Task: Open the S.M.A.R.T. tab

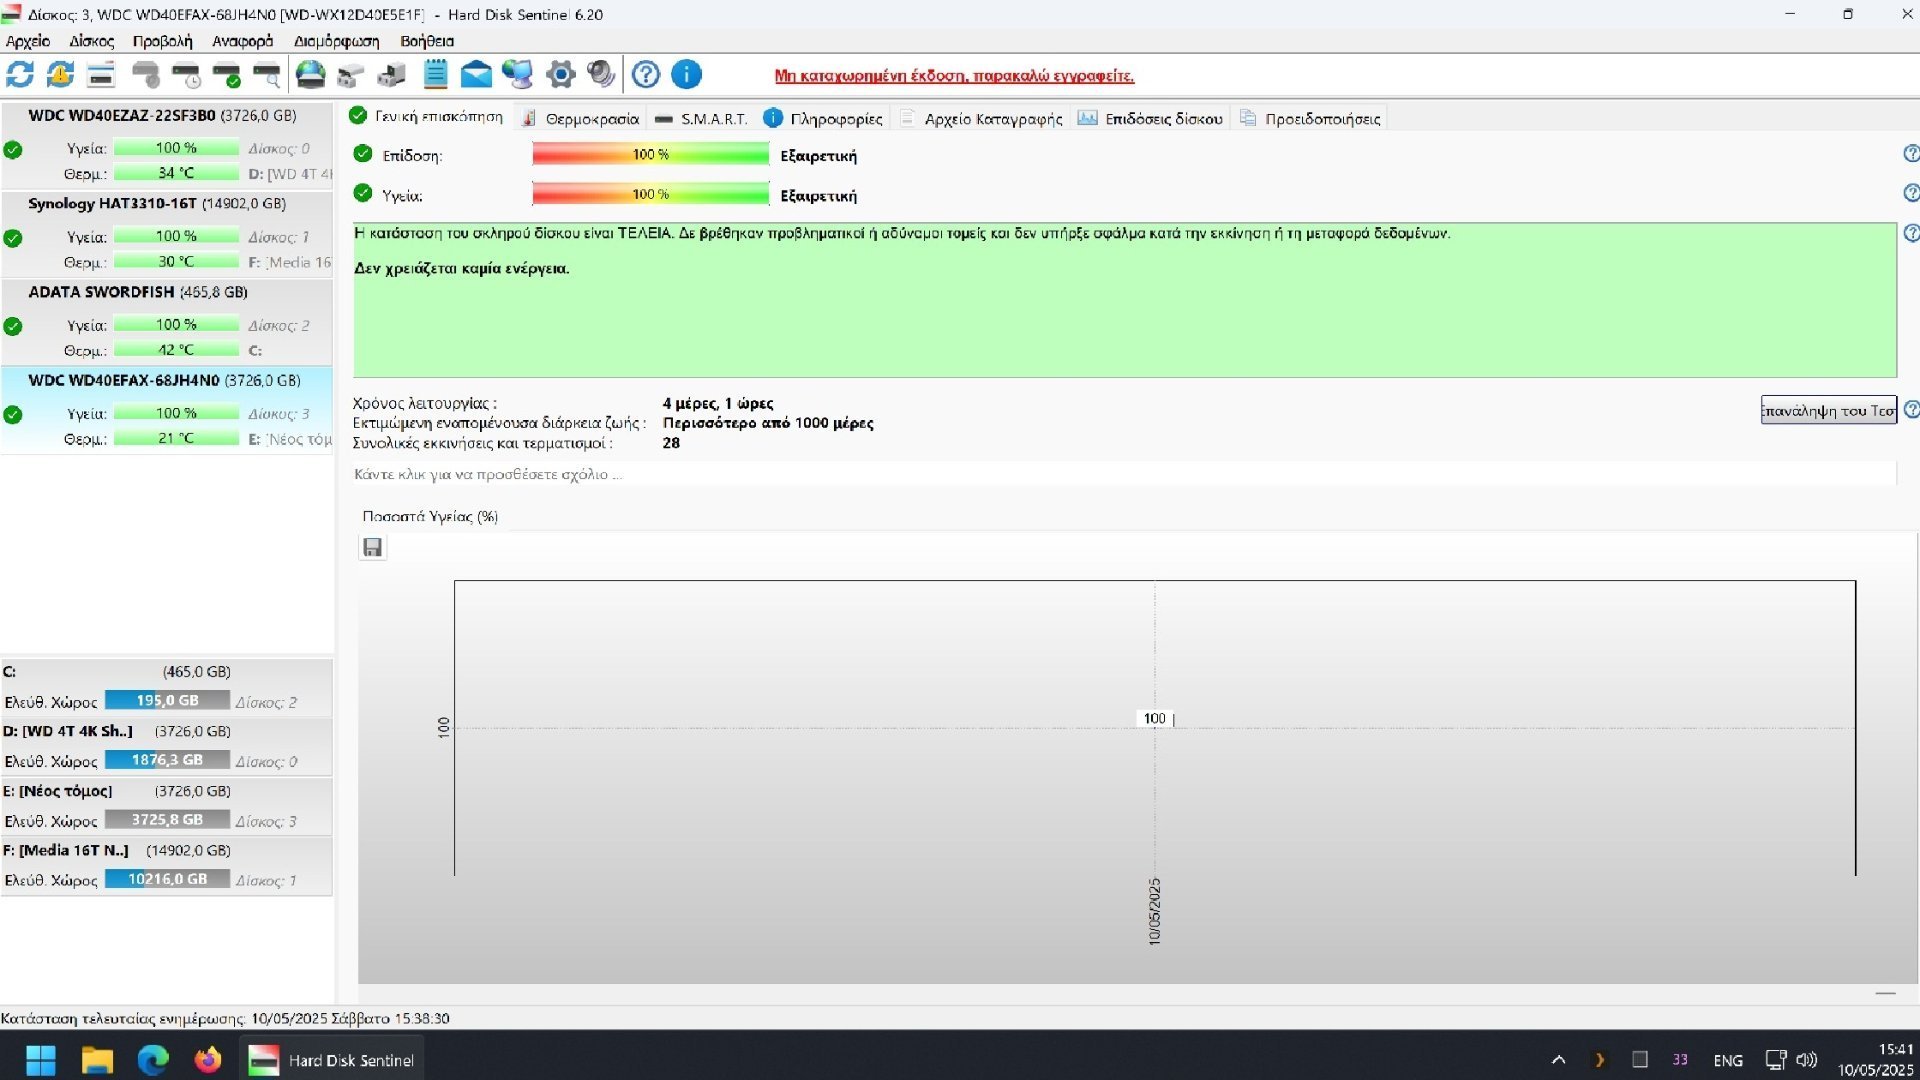Action: point(701,118)
